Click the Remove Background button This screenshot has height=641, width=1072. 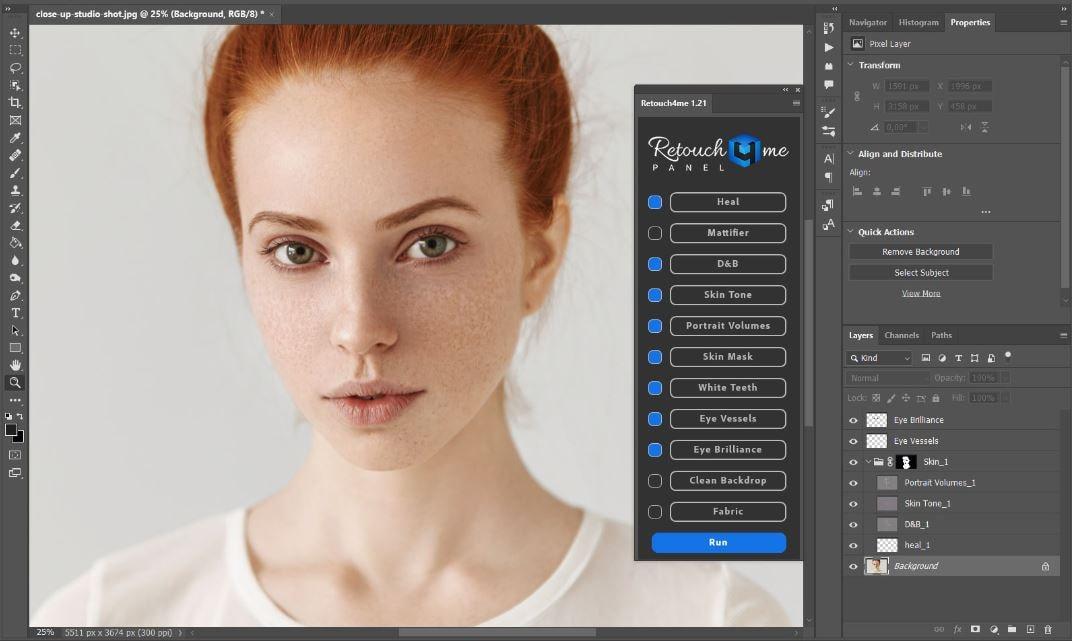tap(920, 252)
